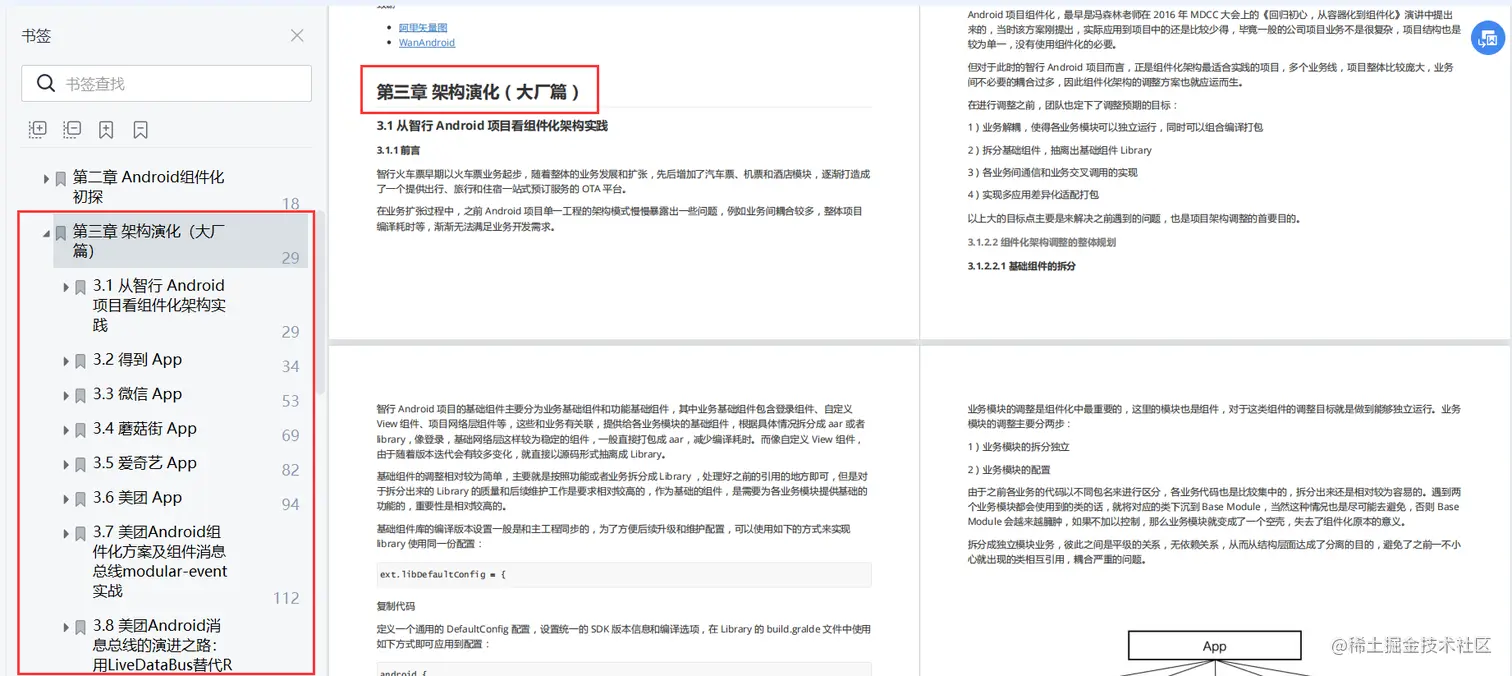Collapse all bookmarks with collapse-all icon

71,129
